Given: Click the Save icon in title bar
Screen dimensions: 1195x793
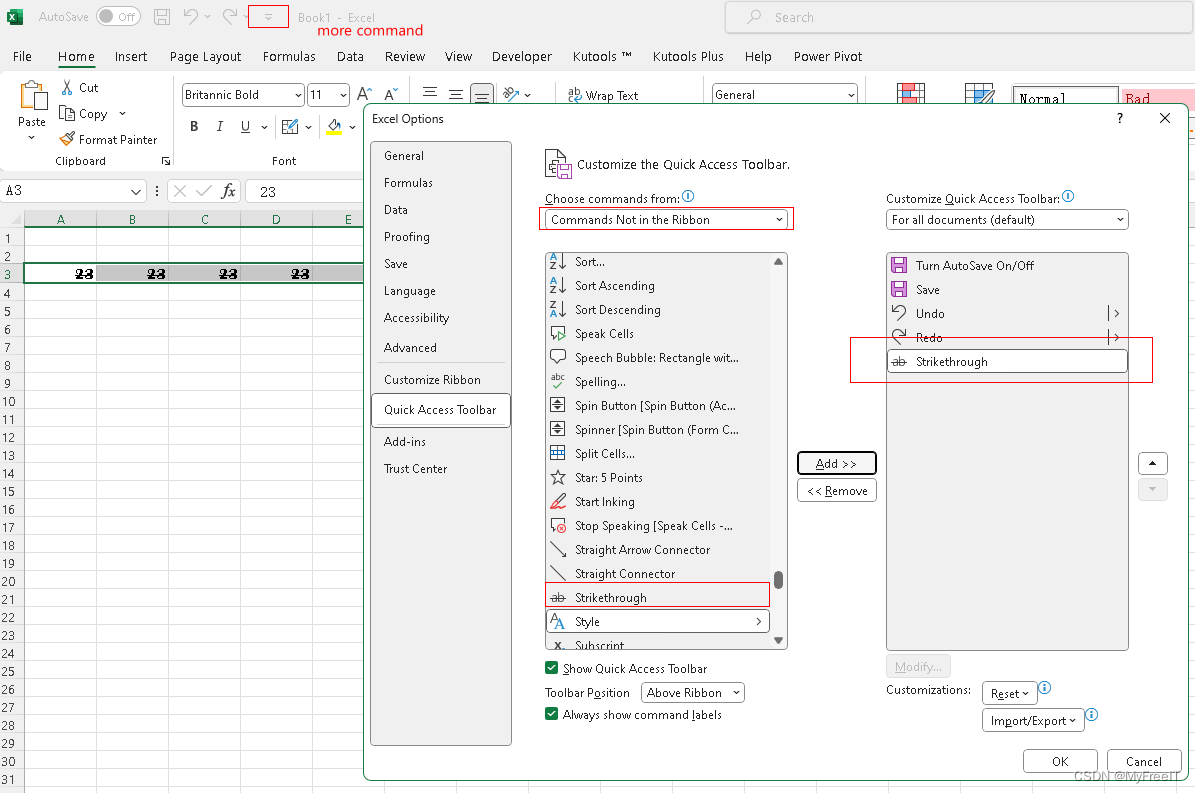Looking at the screenshot, I should coord(162,17).
